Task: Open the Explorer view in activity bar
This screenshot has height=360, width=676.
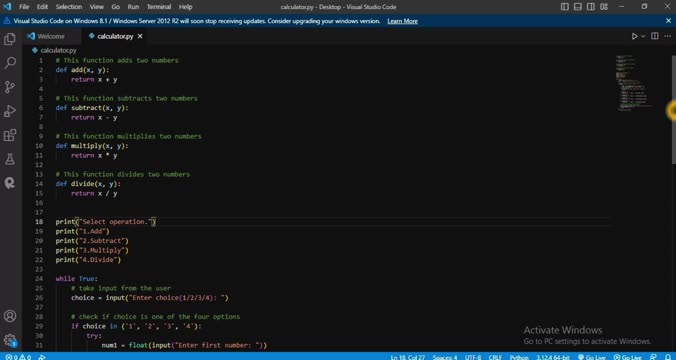Action: pyautogui.click(x=9, y=39)
